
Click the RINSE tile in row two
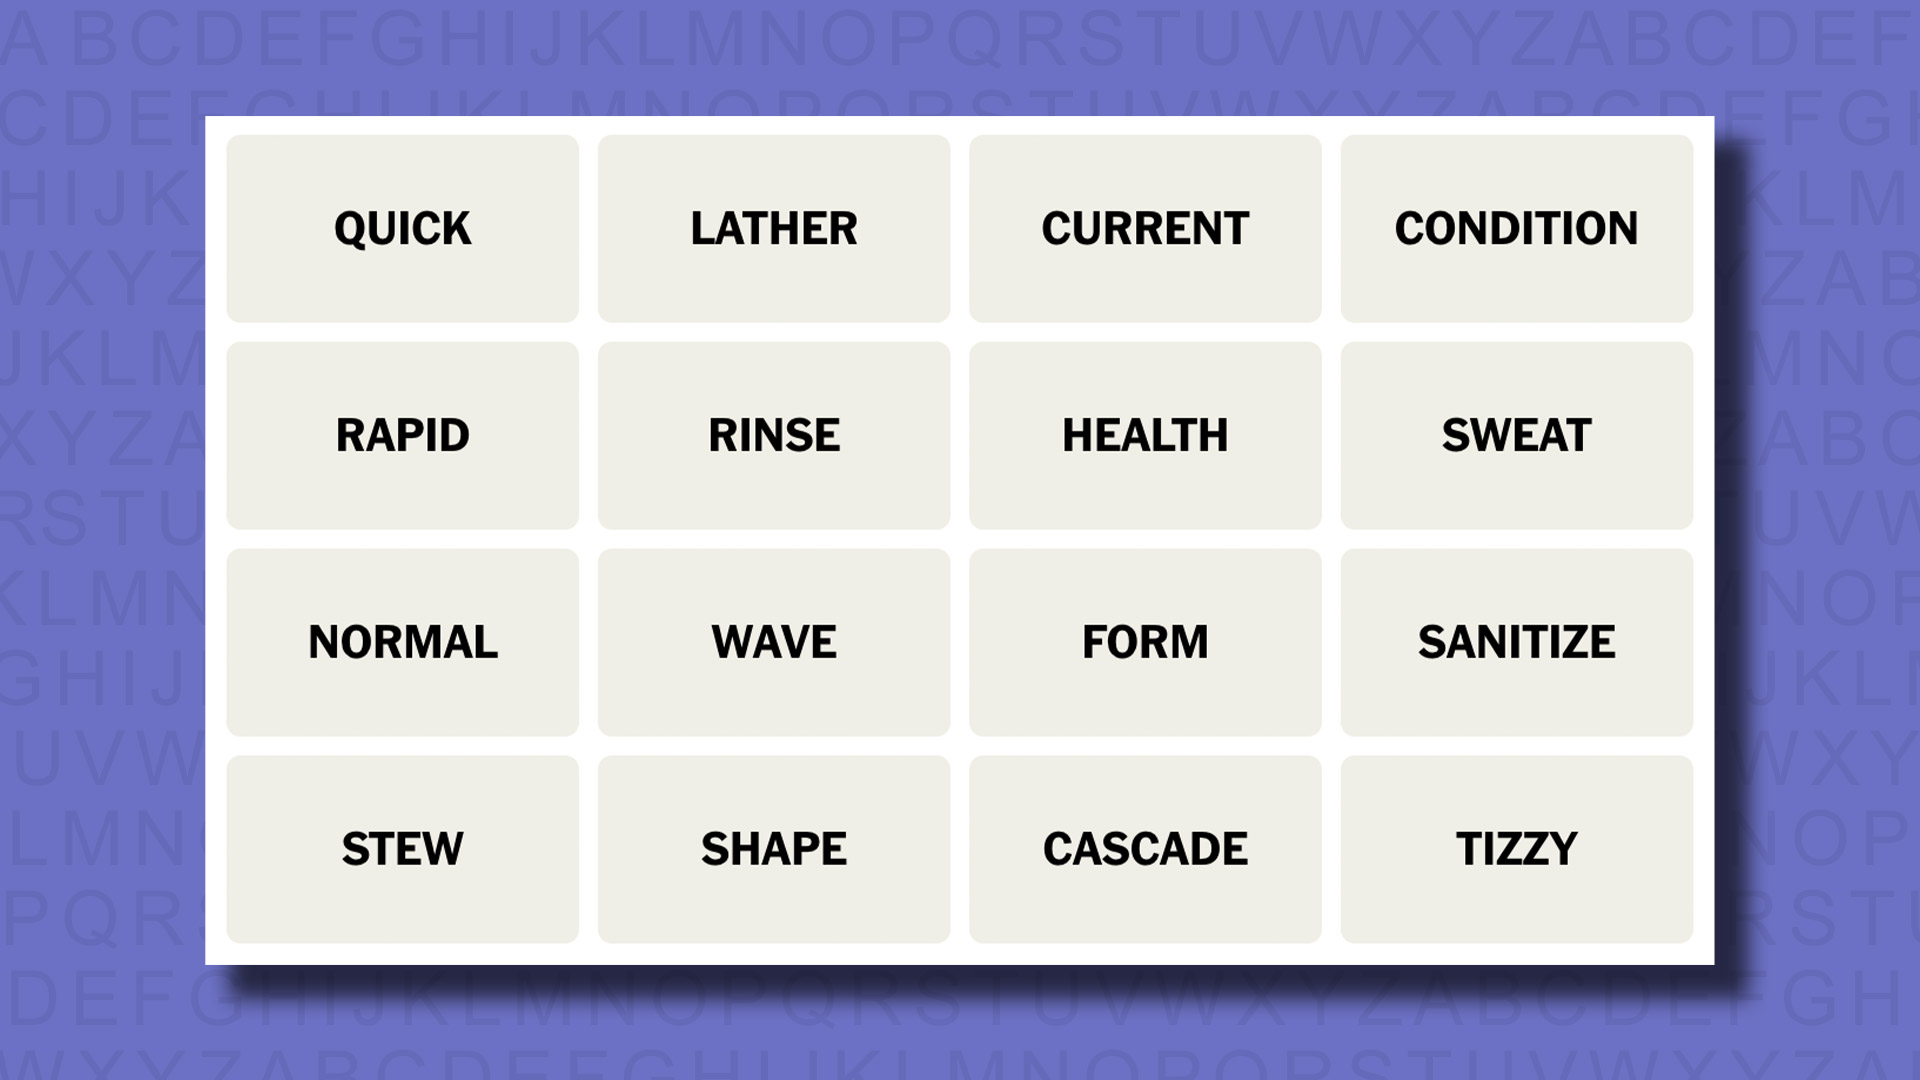point(774,435)
